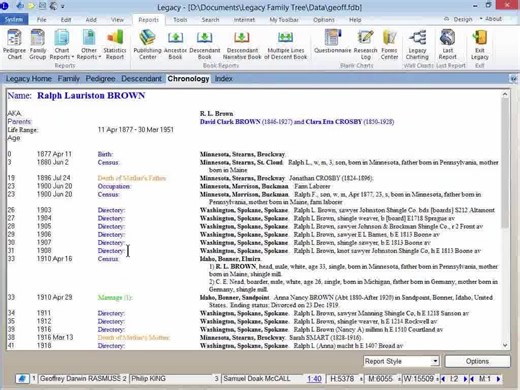Image resolution: width=520 pixels, height=390 pixels.
Task: Open the View ribbon tab
Action: [117, 20]
